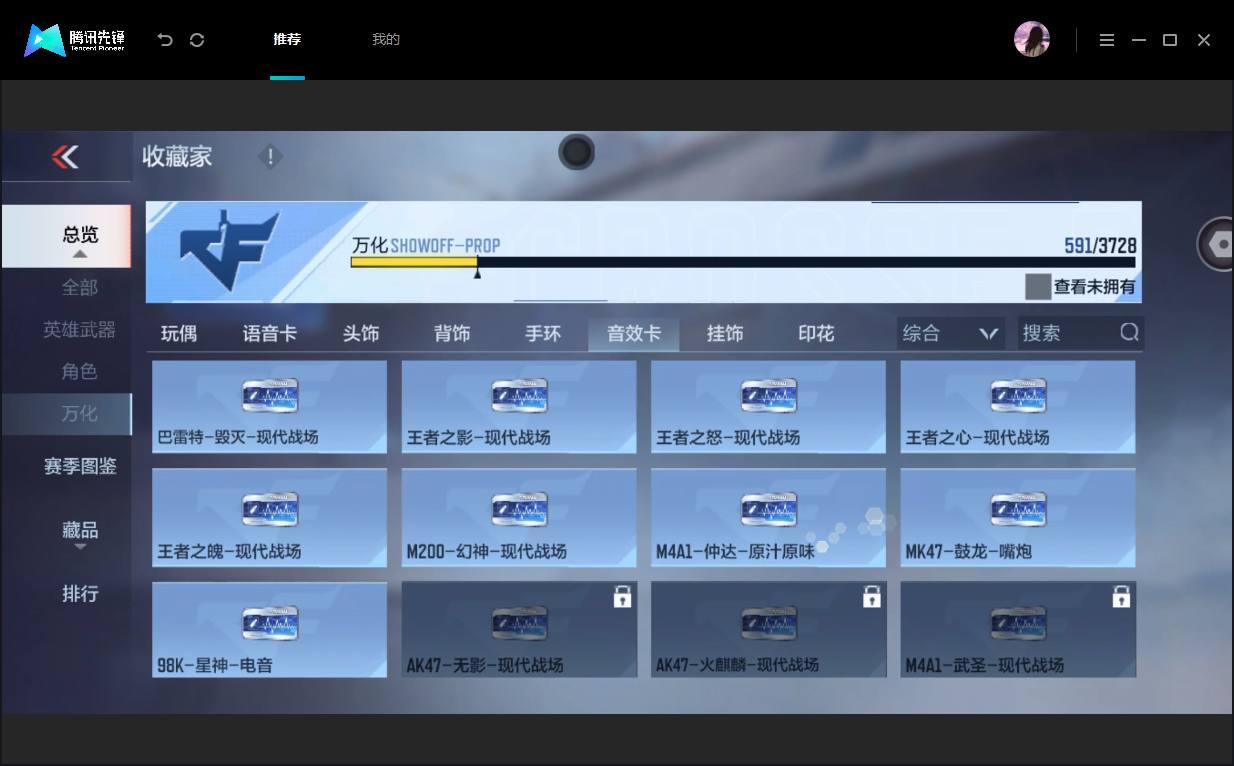Image resolution: width=1234 pixels, height=766 pixels.
Task: Click the AK47-无影-现代战场 label
Action: point(484,665)
